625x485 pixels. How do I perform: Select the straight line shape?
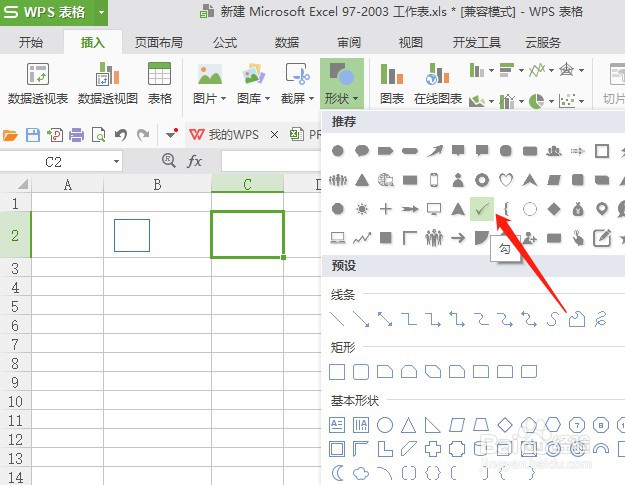(337, 319)
